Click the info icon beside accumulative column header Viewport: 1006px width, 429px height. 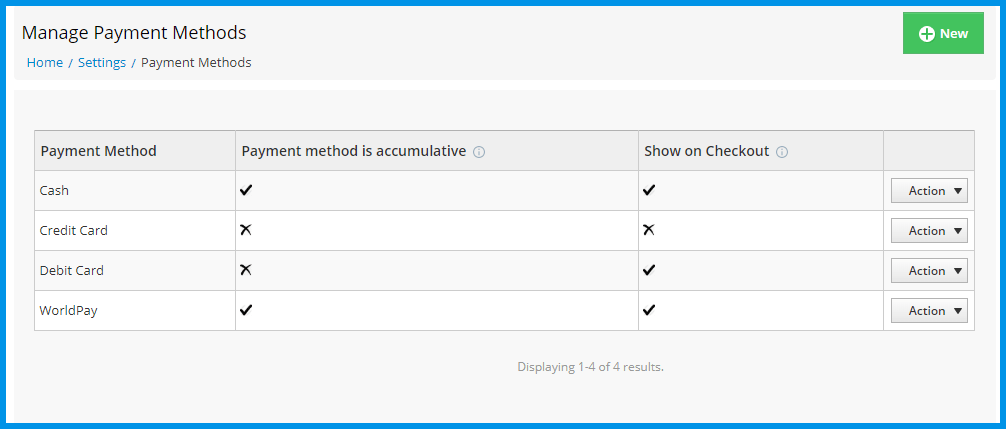click(x=479, y=152)
